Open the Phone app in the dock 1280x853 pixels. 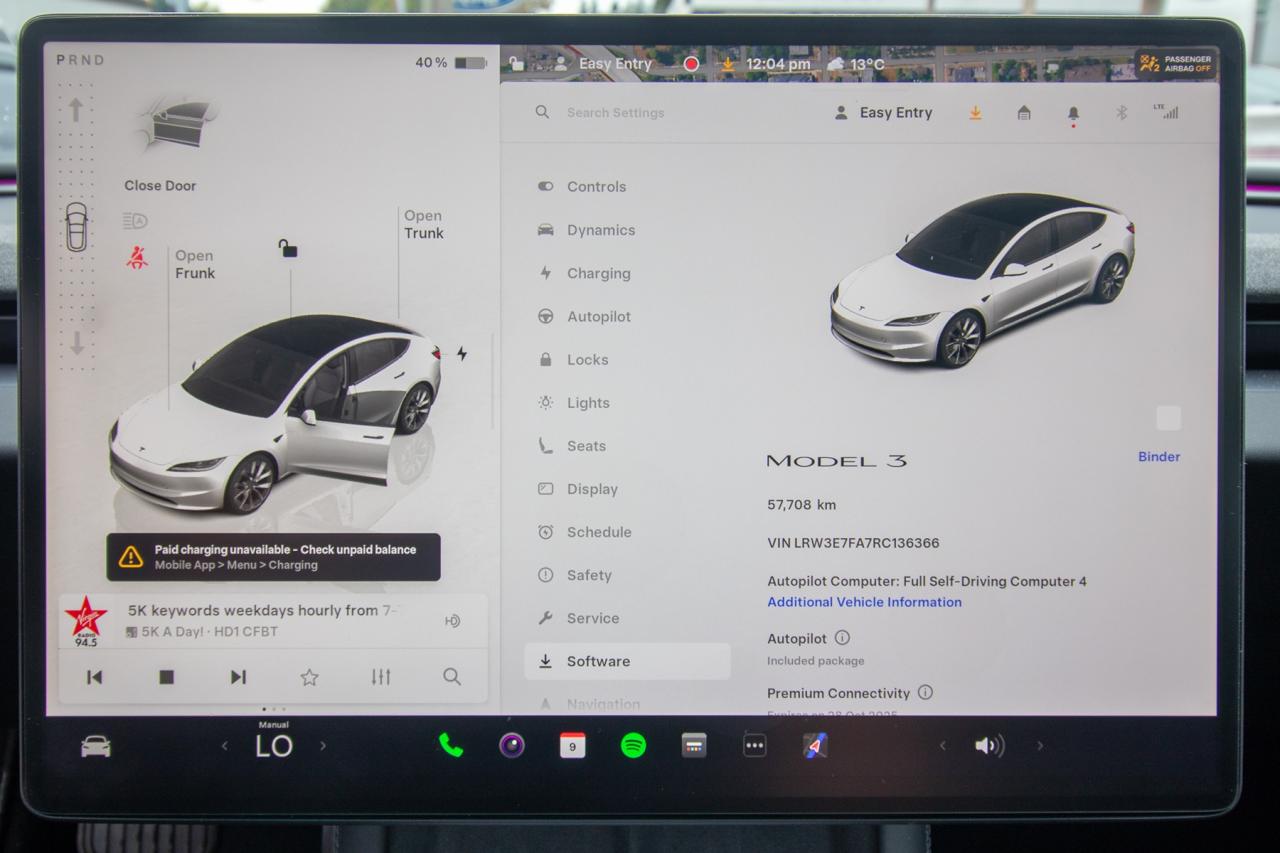[x=449, y=745]
